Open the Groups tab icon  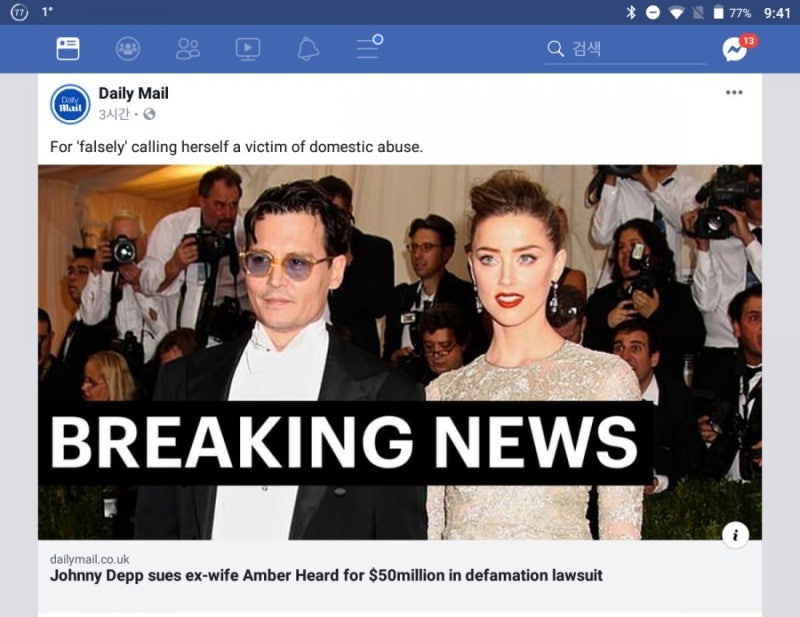tap(128, 49)
